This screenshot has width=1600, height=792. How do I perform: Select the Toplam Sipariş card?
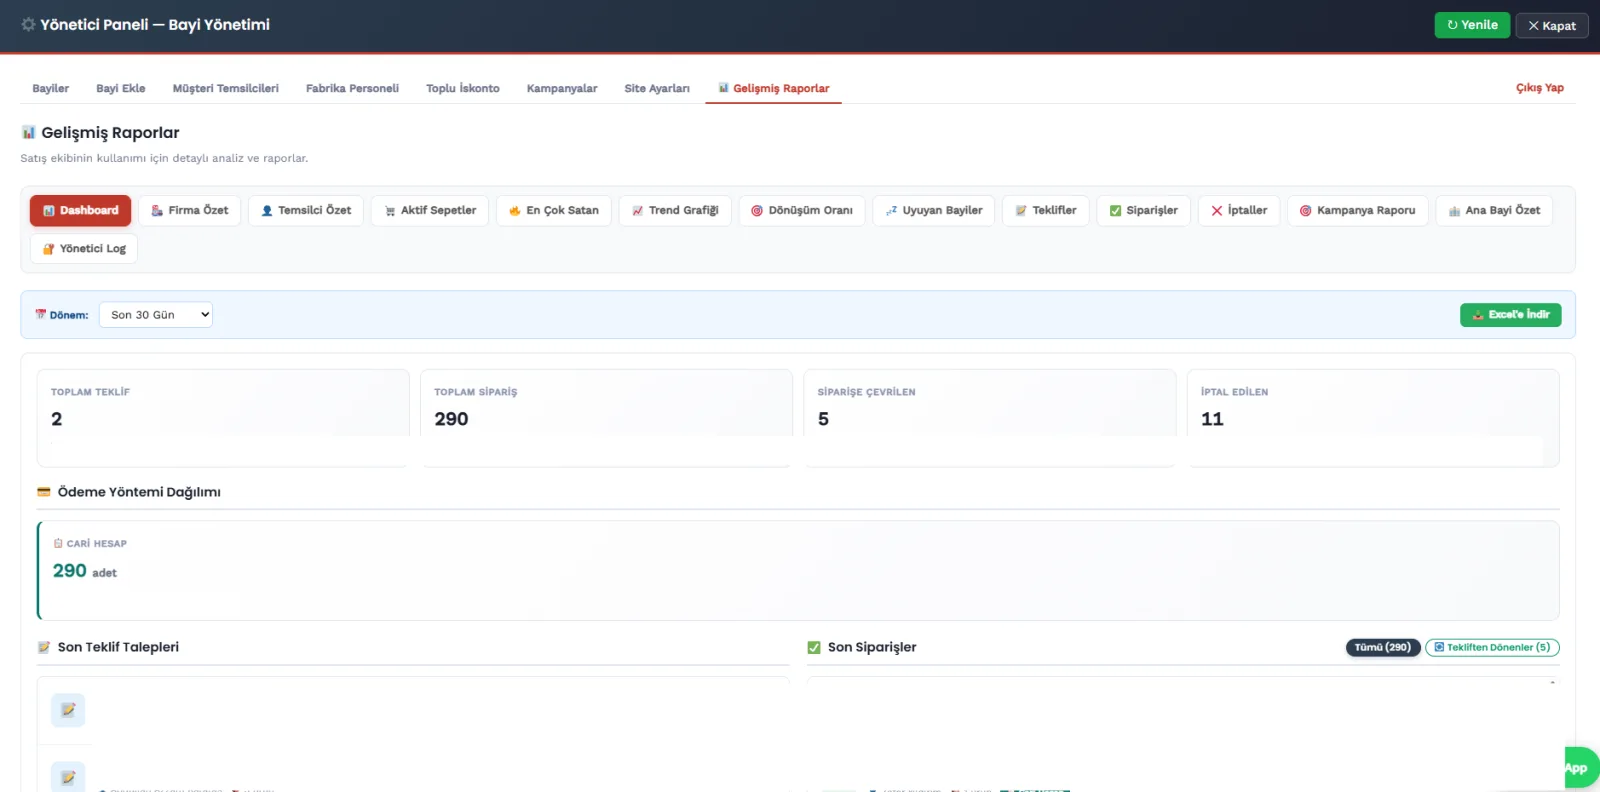tap(606, 418)
